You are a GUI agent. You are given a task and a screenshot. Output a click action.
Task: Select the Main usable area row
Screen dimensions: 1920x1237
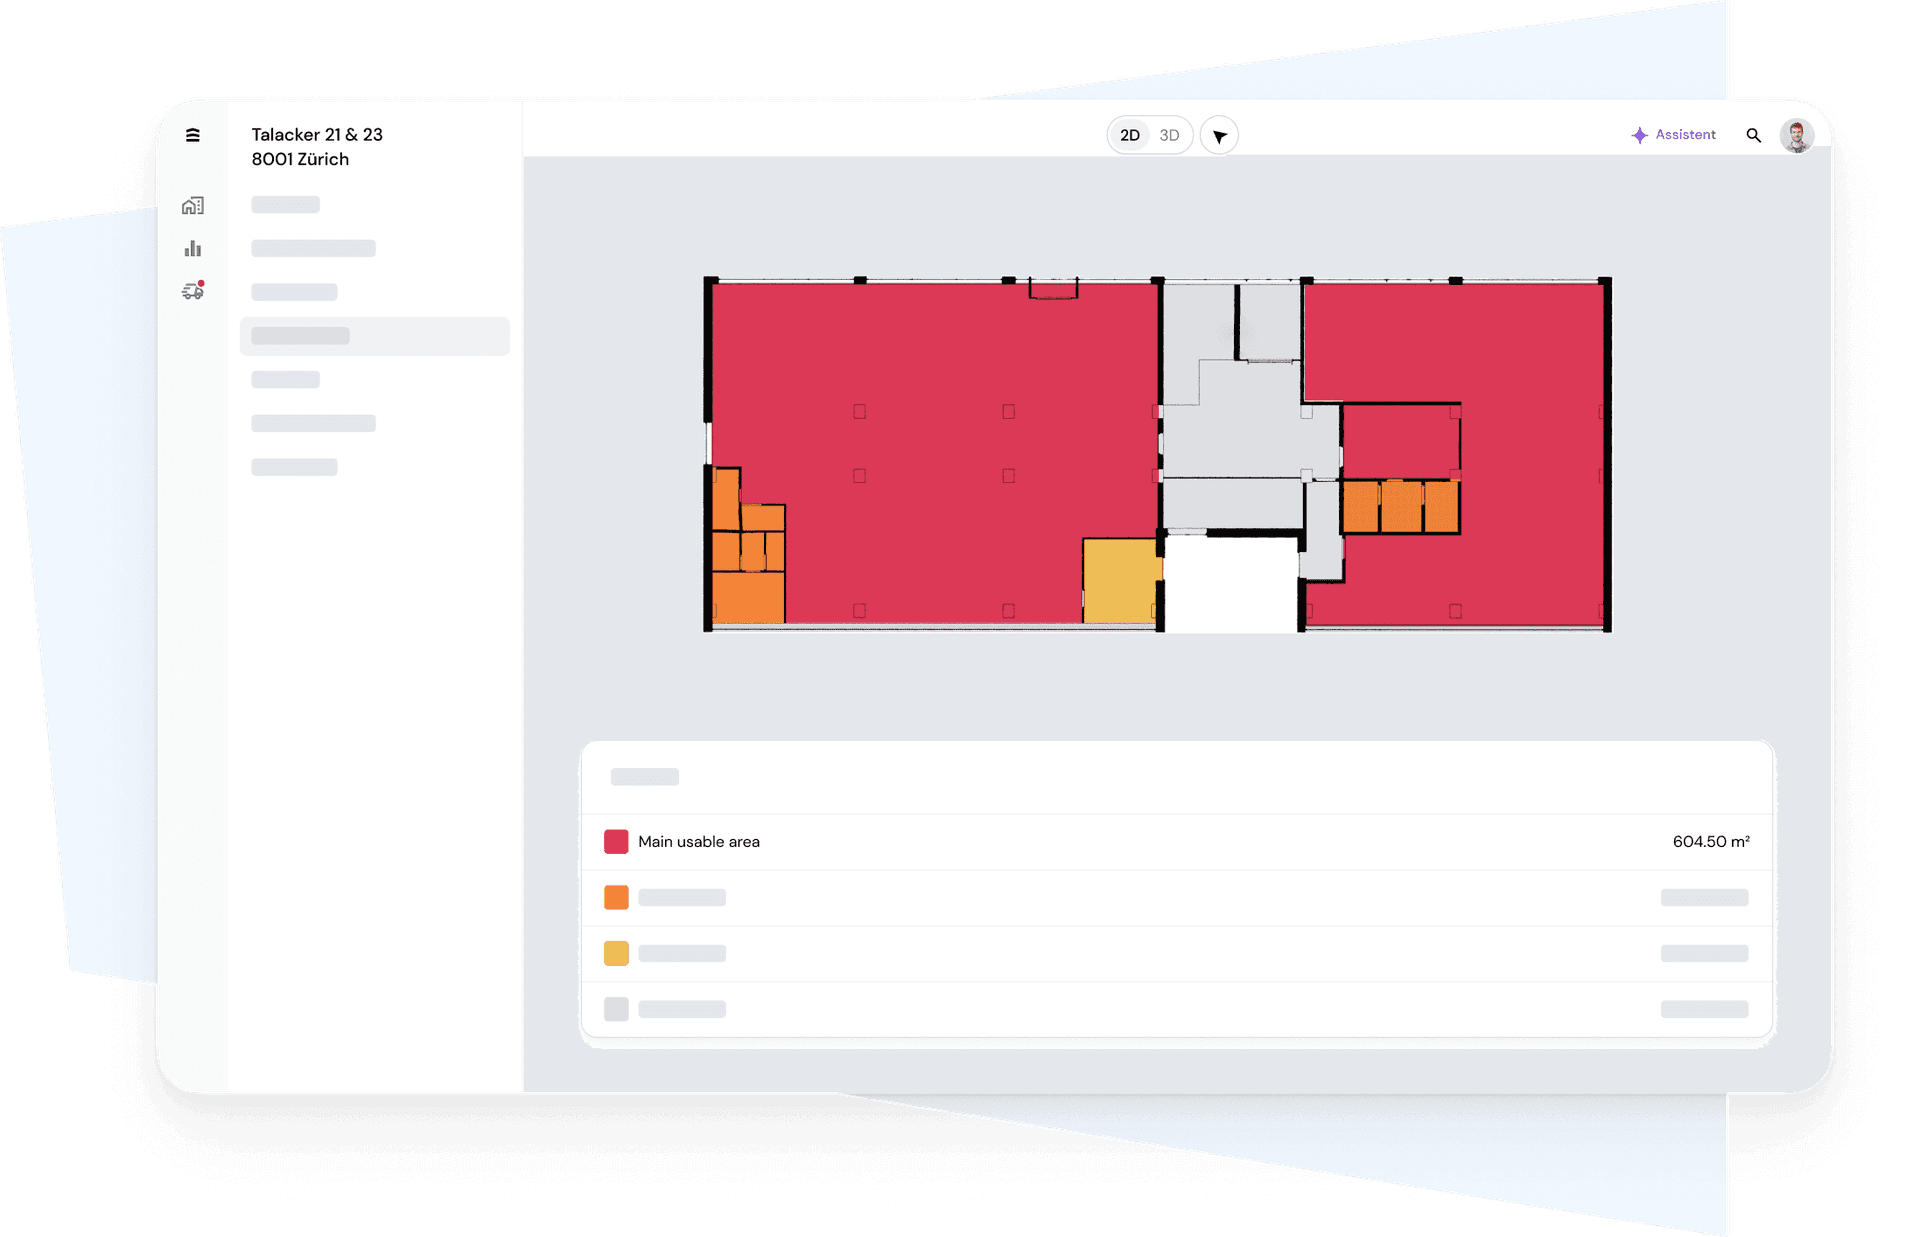(1176, 842)
